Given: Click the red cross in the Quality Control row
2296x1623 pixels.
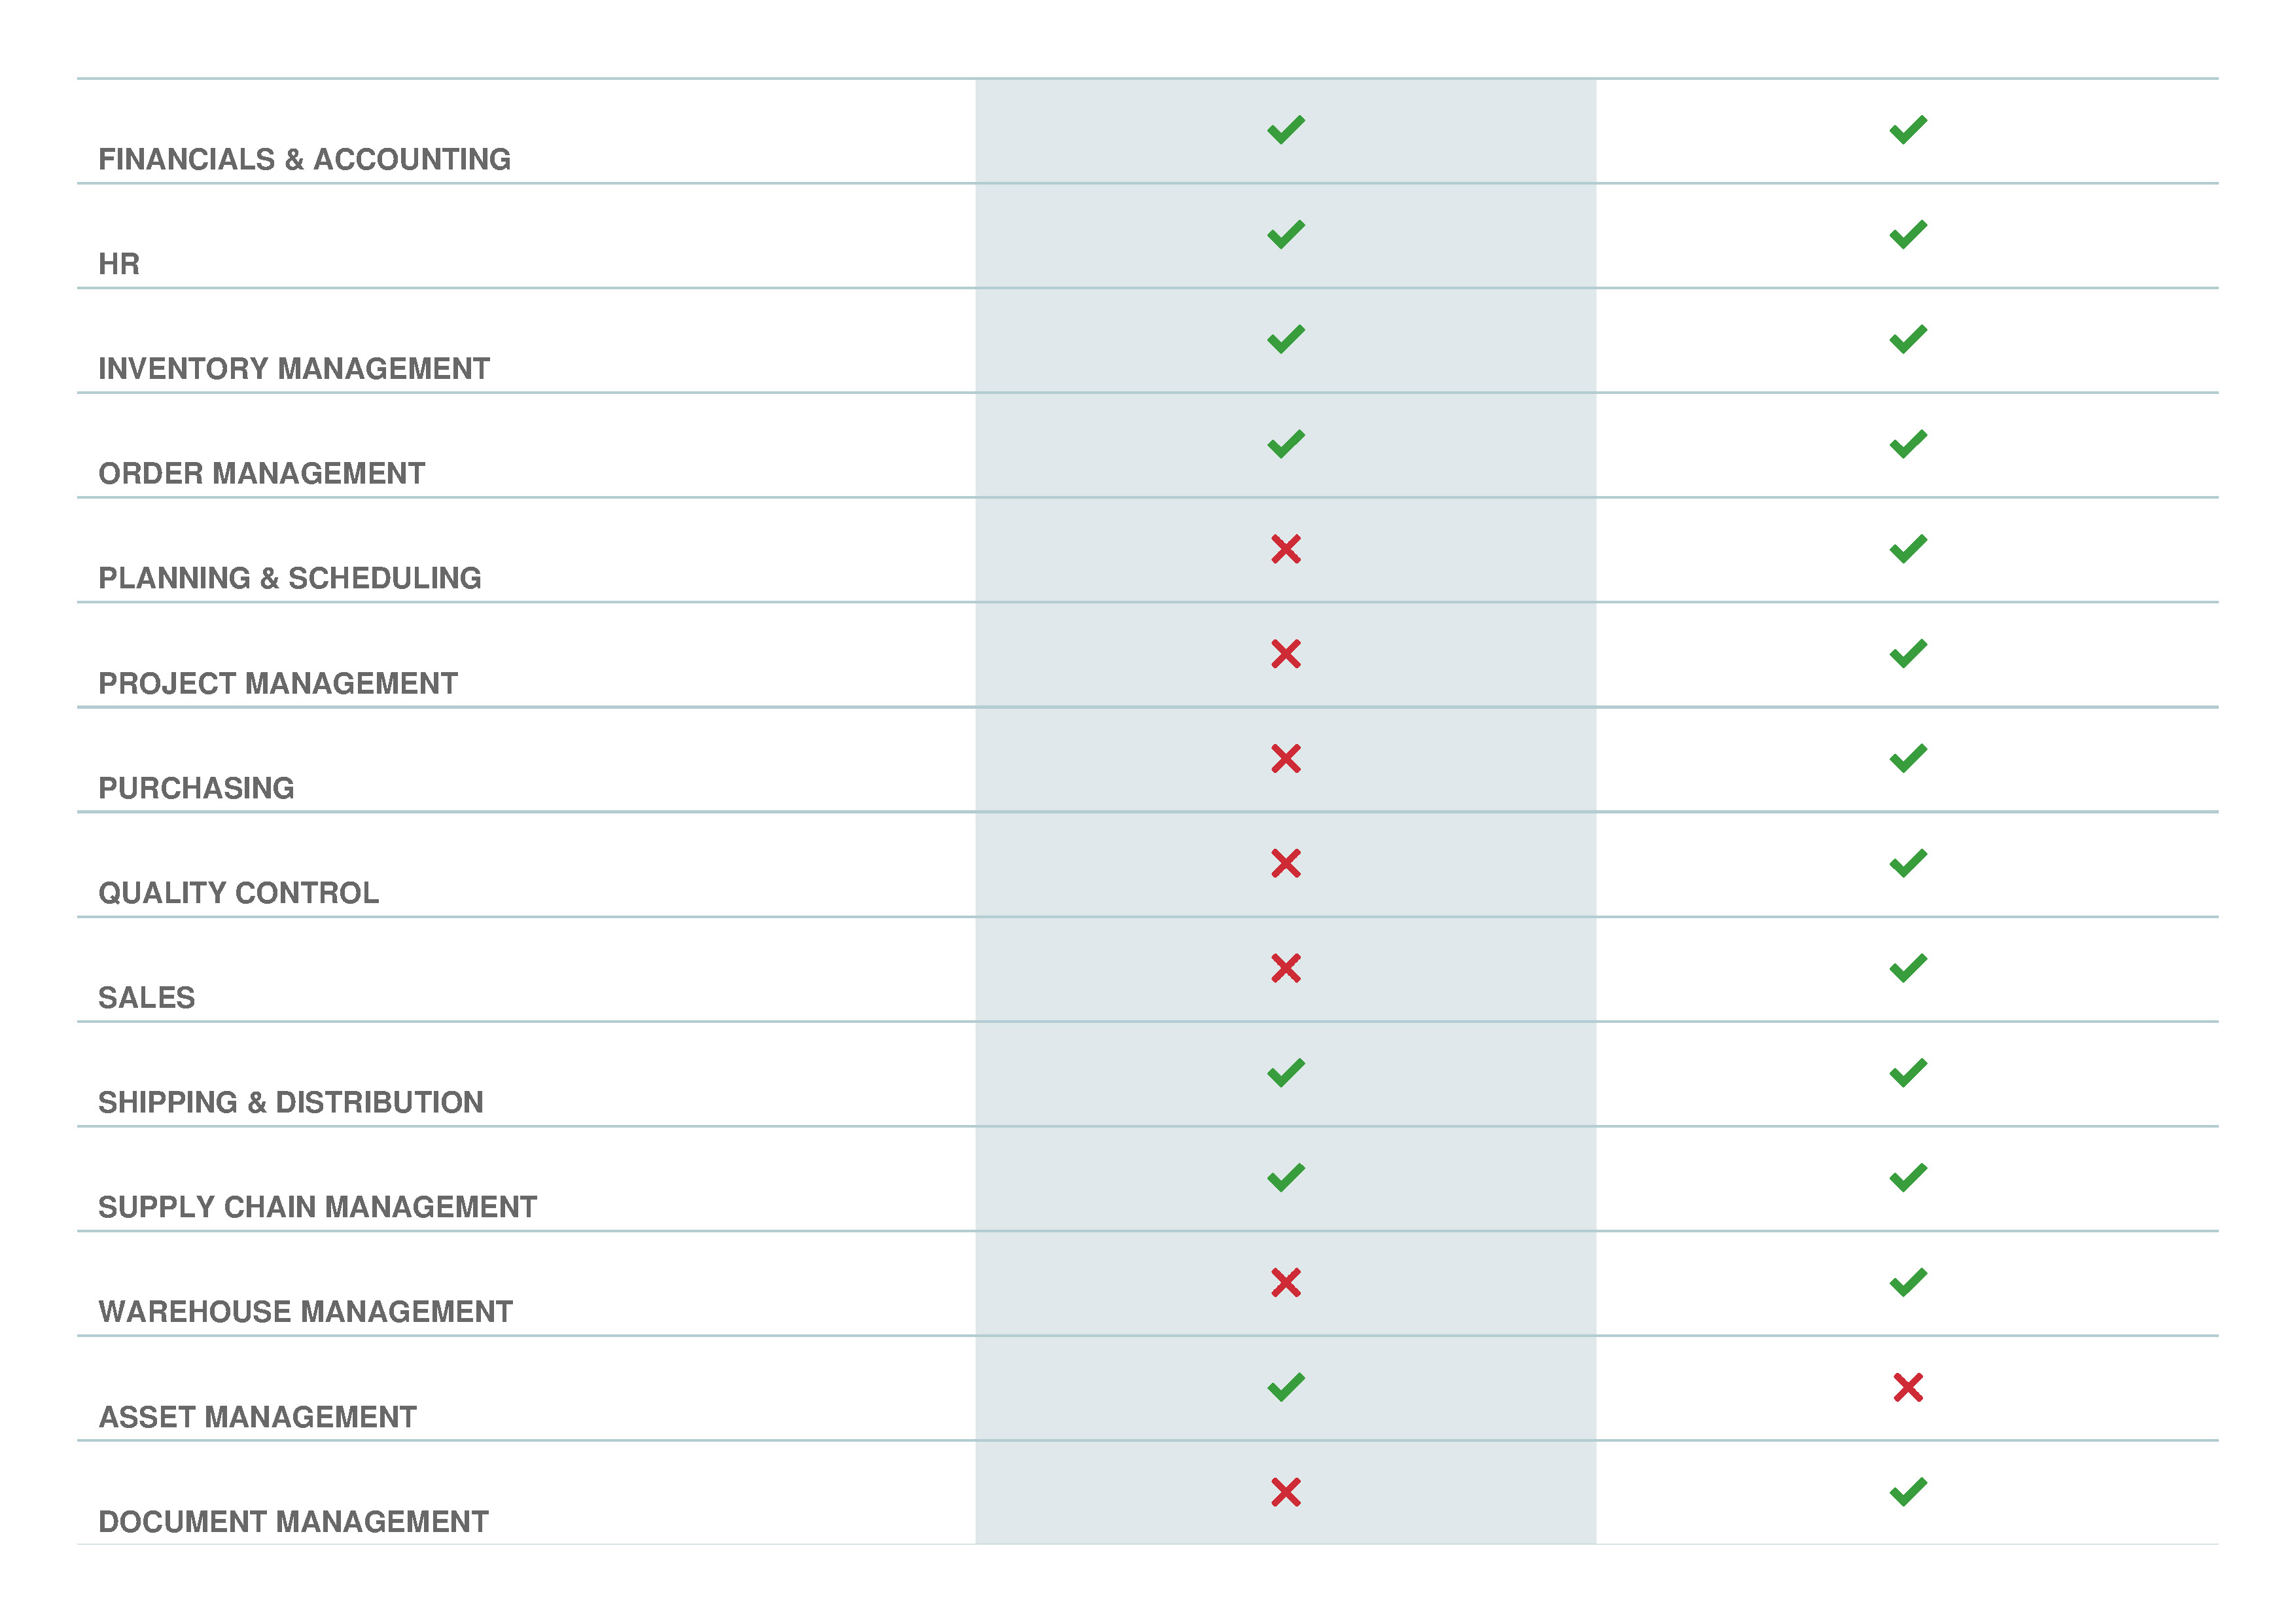Looking at the screenshot, I should [x=1285, y=863].
